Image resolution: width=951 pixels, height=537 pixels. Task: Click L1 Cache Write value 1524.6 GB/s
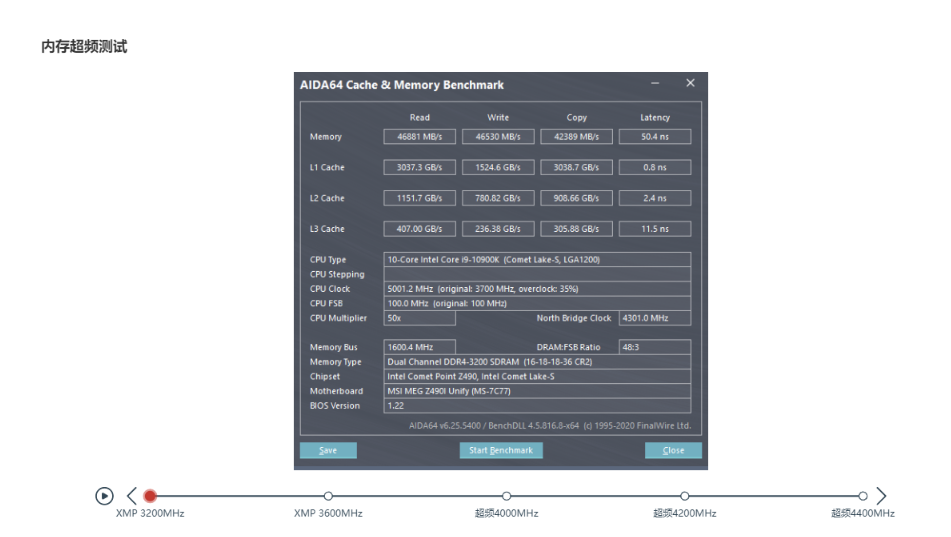coord(498,167)
